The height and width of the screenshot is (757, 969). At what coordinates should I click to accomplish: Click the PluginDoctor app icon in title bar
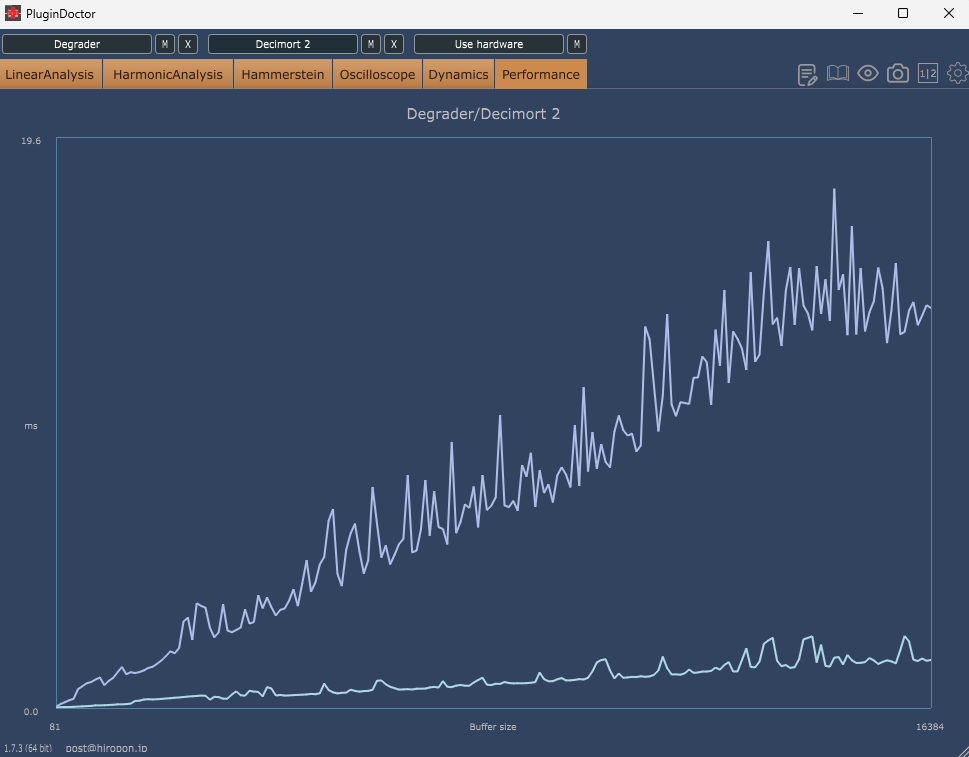click(x=12, y=13)
